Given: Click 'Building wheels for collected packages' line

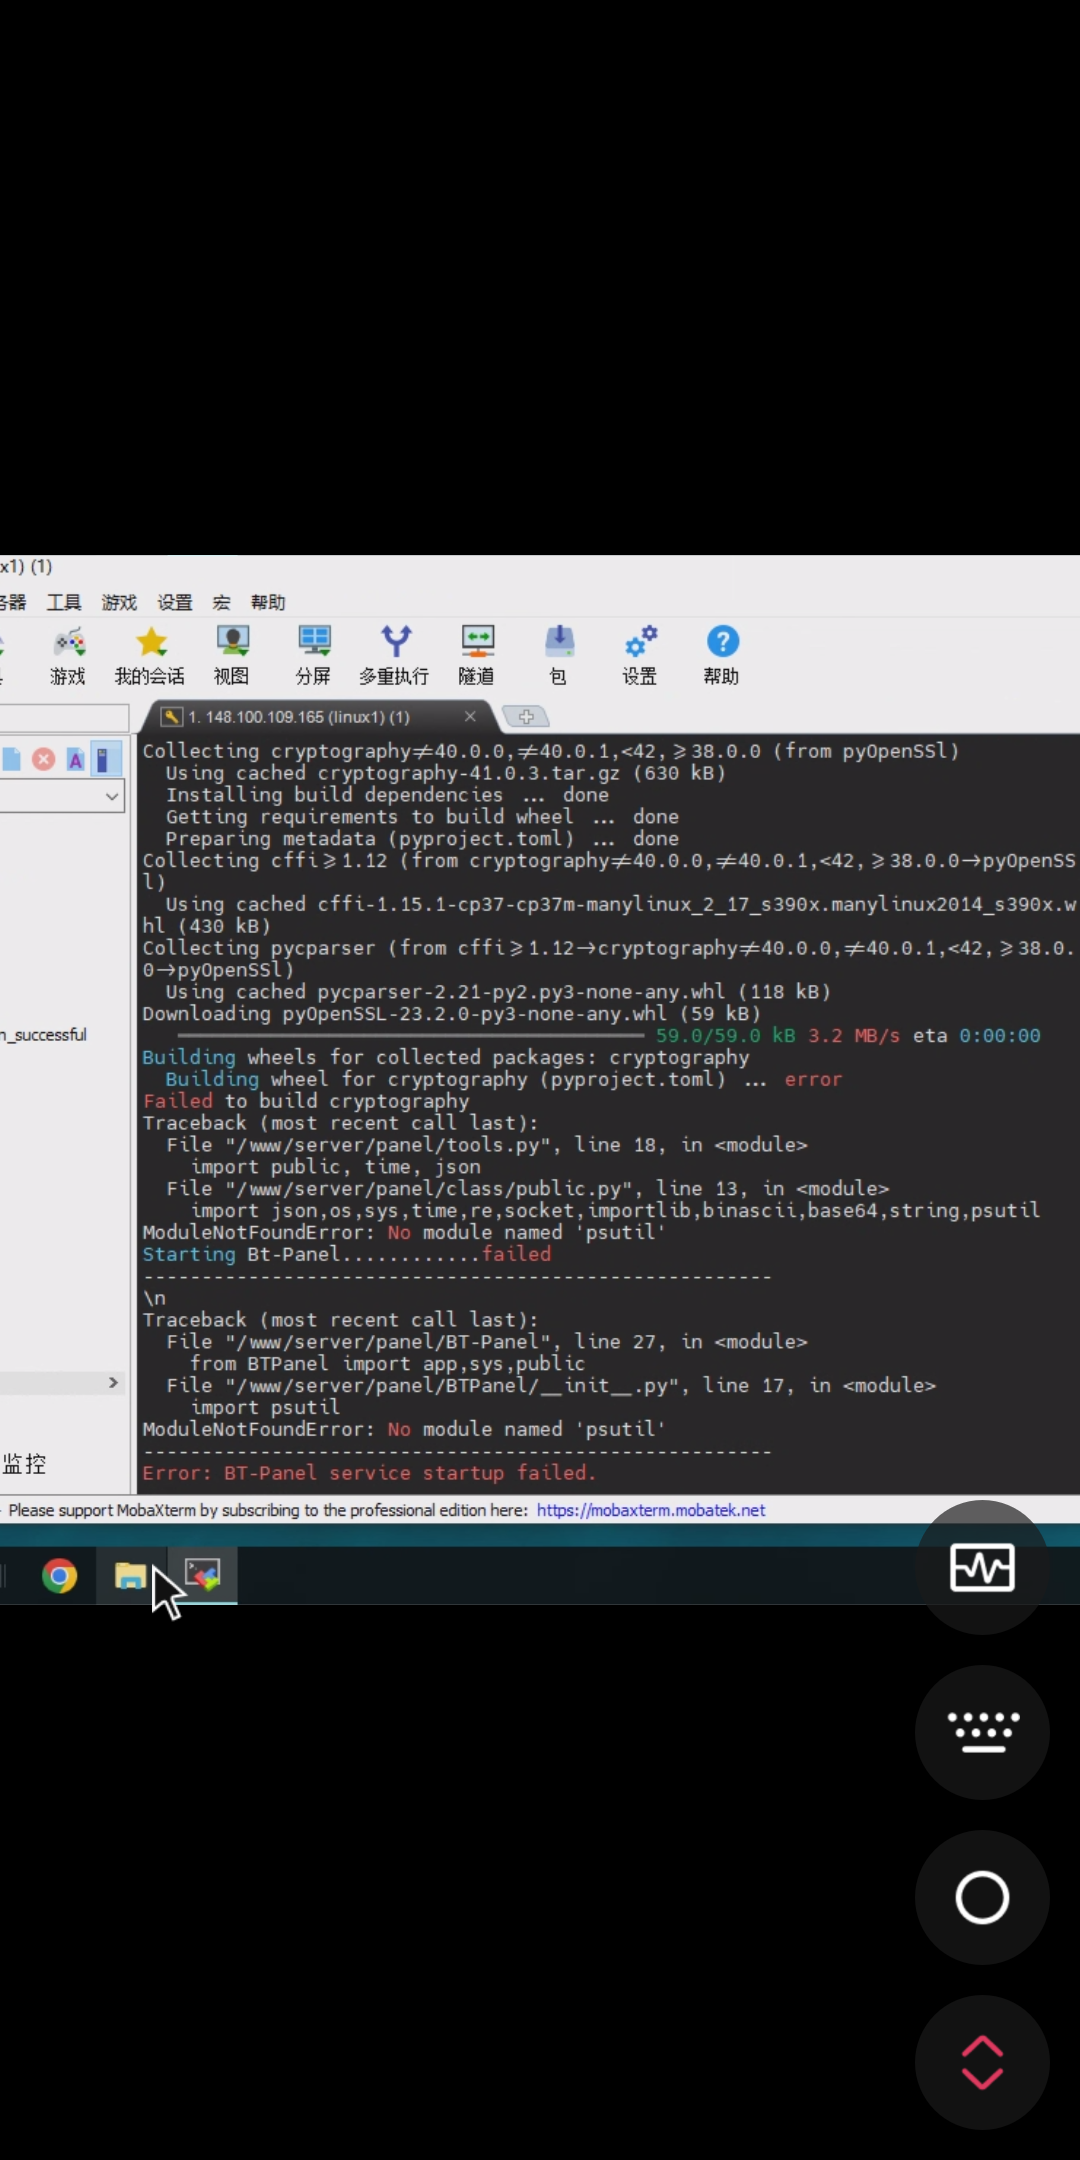Looking at the screenshot, I should click(x=446, y=1057).
